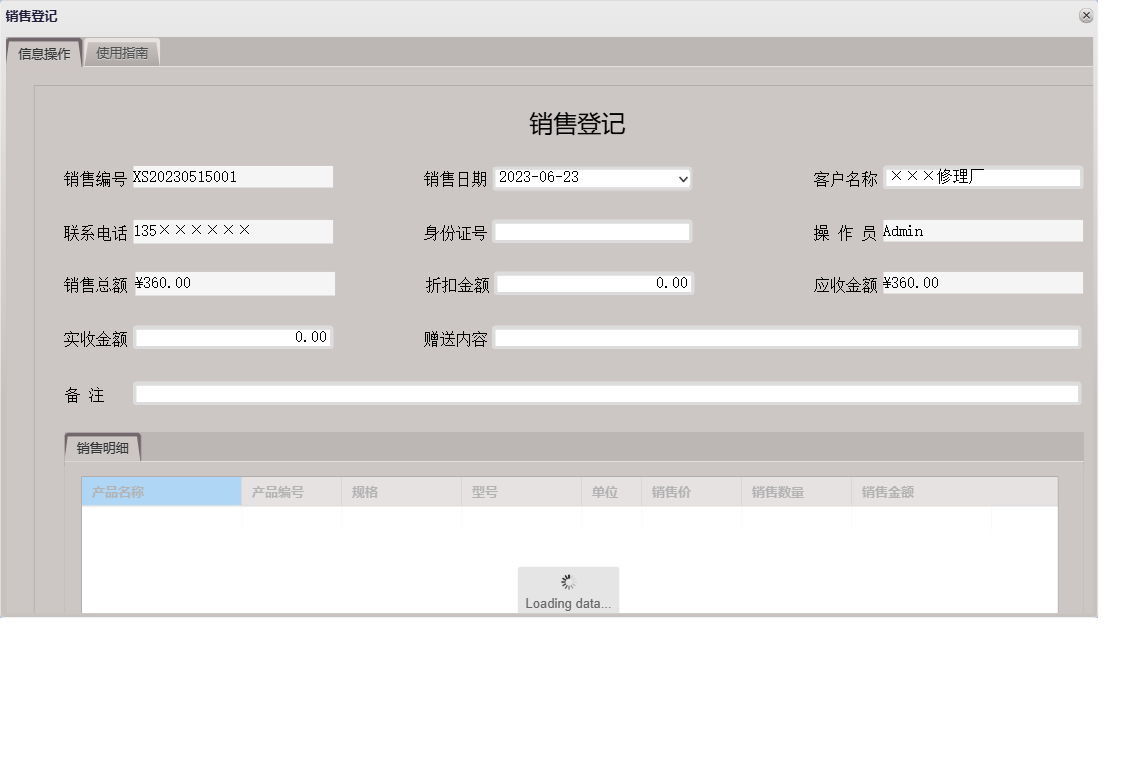Viewport: 1134px width, 762px height.
Task: Click the 销售编号 field showing XS20230515001
Action: coord(233,177)
